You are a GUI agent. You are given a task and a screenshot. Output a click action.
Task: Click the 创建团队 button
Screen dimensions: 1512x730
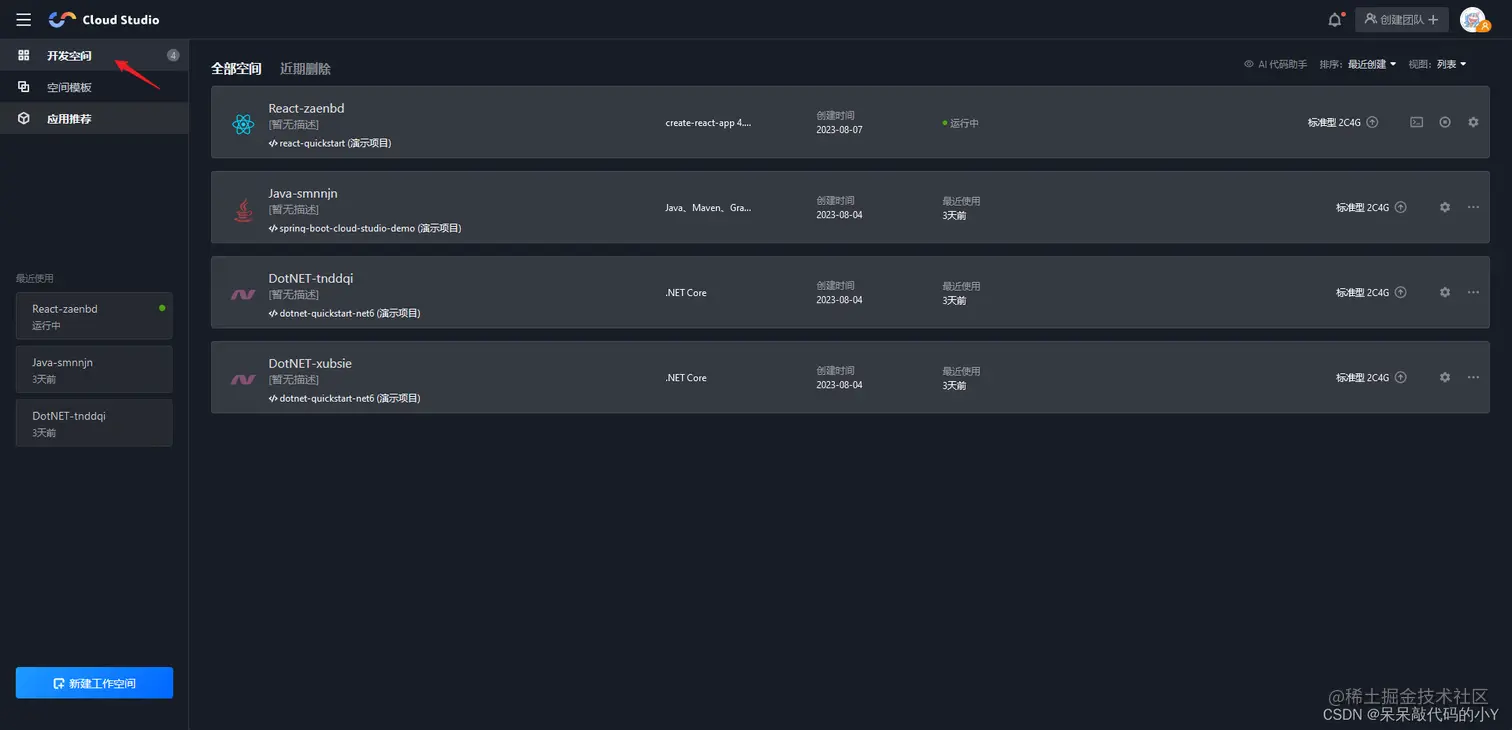click(x=1401, y=19)
